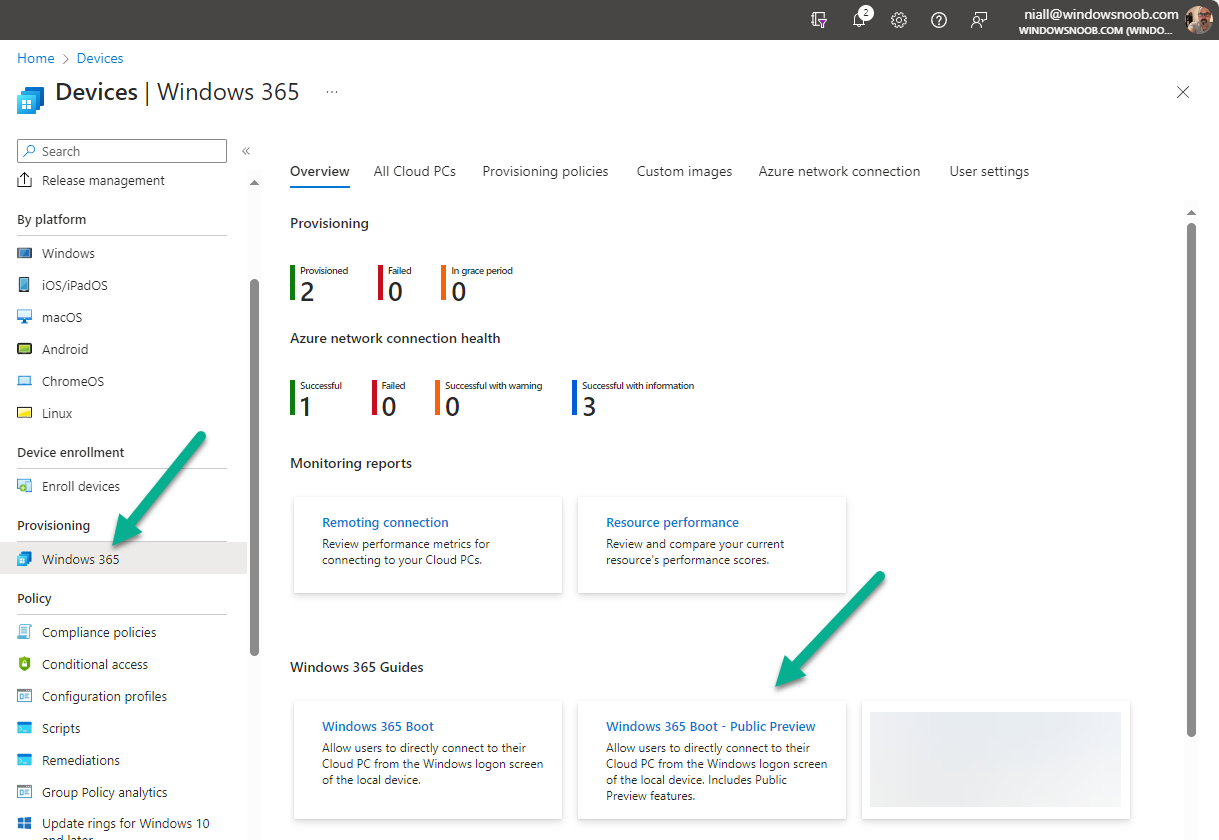The width and height of the screenshot is (1219, 840).
Task: Open the Resource performance report link
Action: point(672,522)
